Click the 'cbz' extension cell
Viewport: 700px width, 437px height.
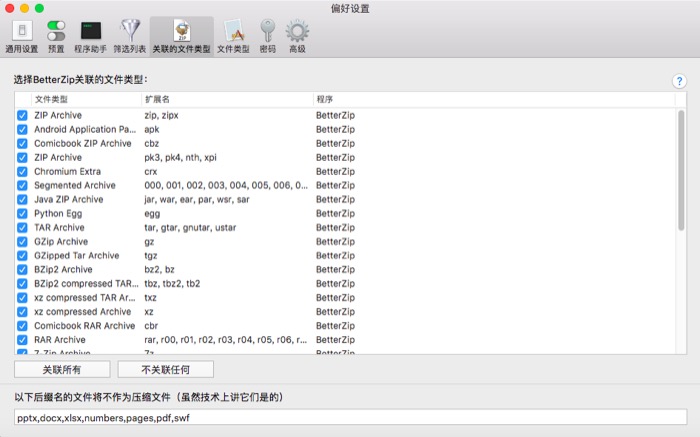[x=151, y=143]
